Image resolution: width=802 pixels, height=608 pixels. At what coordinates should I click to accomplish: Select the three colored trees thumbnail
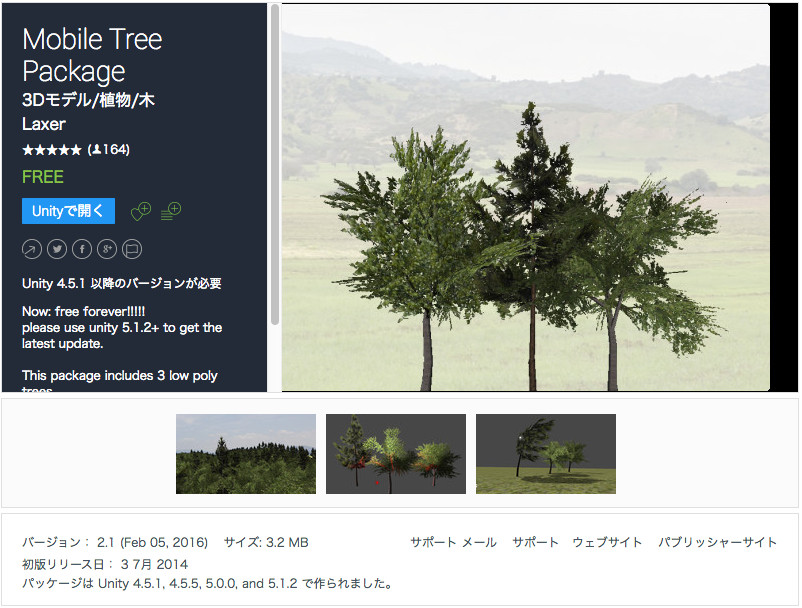[x=396, y=454]
